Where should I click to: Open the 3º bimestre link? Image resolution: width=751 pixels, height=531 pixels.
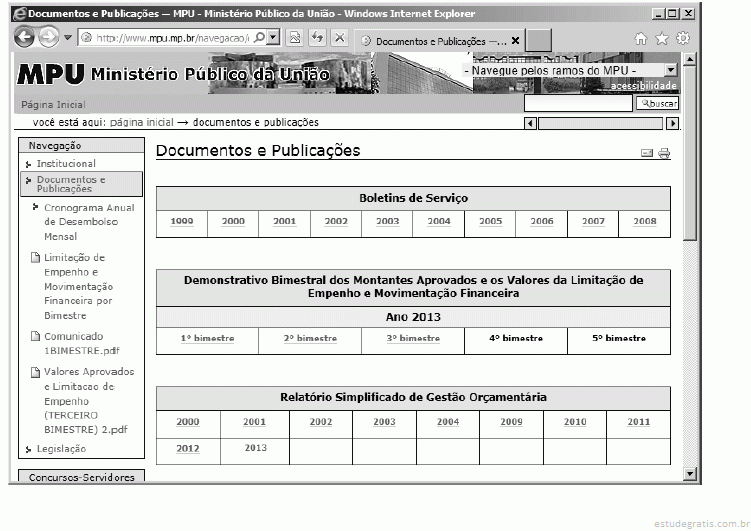tap(413, 339)
